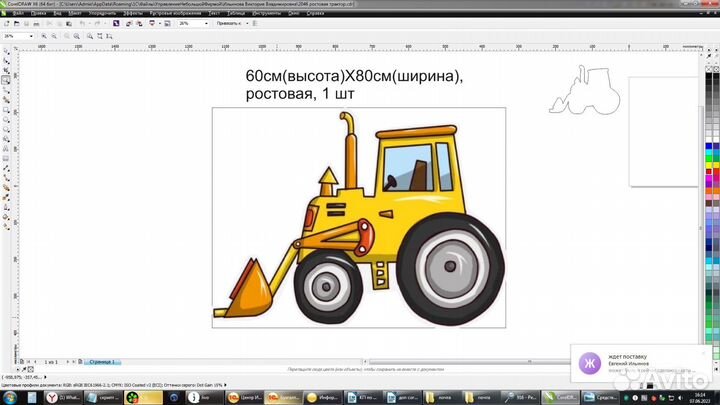Select the Rectangle tool
Screen dimensions: 720x405
pyautogui.click(x=6, y=110)
